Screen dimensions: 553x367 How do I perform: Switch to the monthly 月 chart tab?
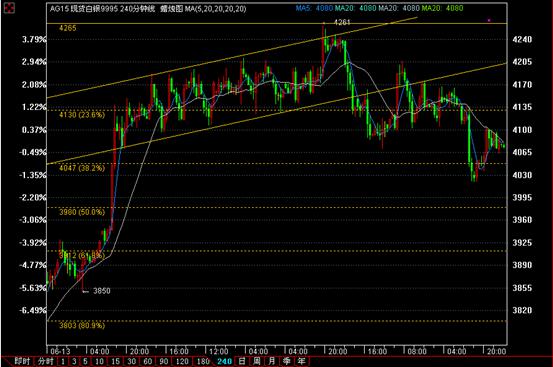(x=272, y=361)
